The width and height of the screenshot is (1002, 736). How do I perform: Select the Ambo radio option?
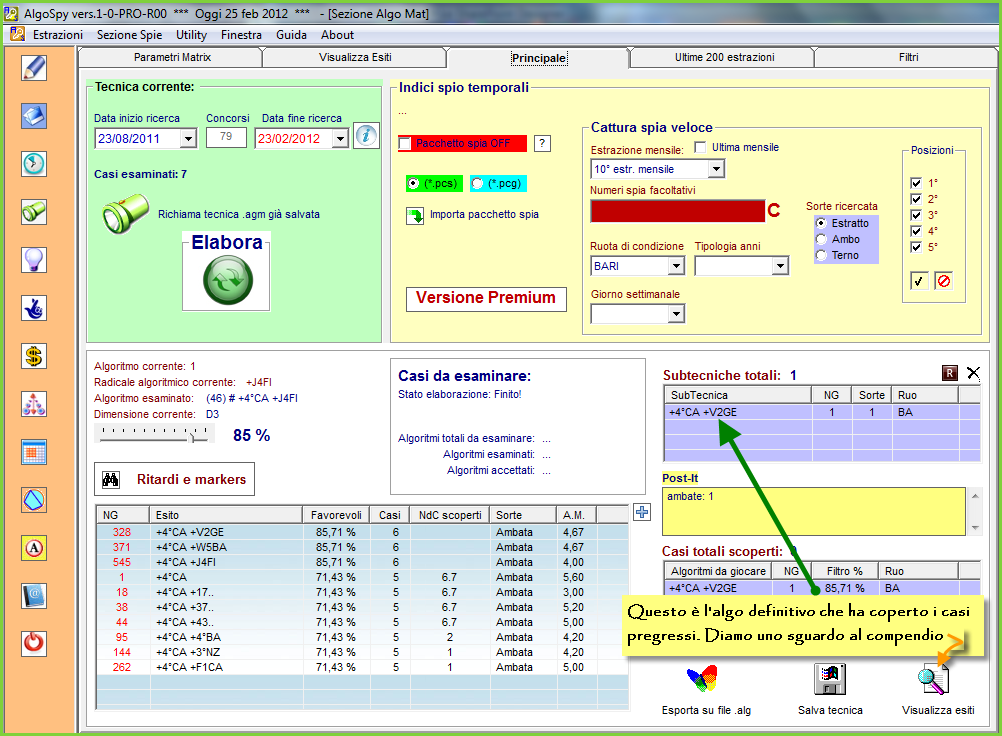click(822, 239)
